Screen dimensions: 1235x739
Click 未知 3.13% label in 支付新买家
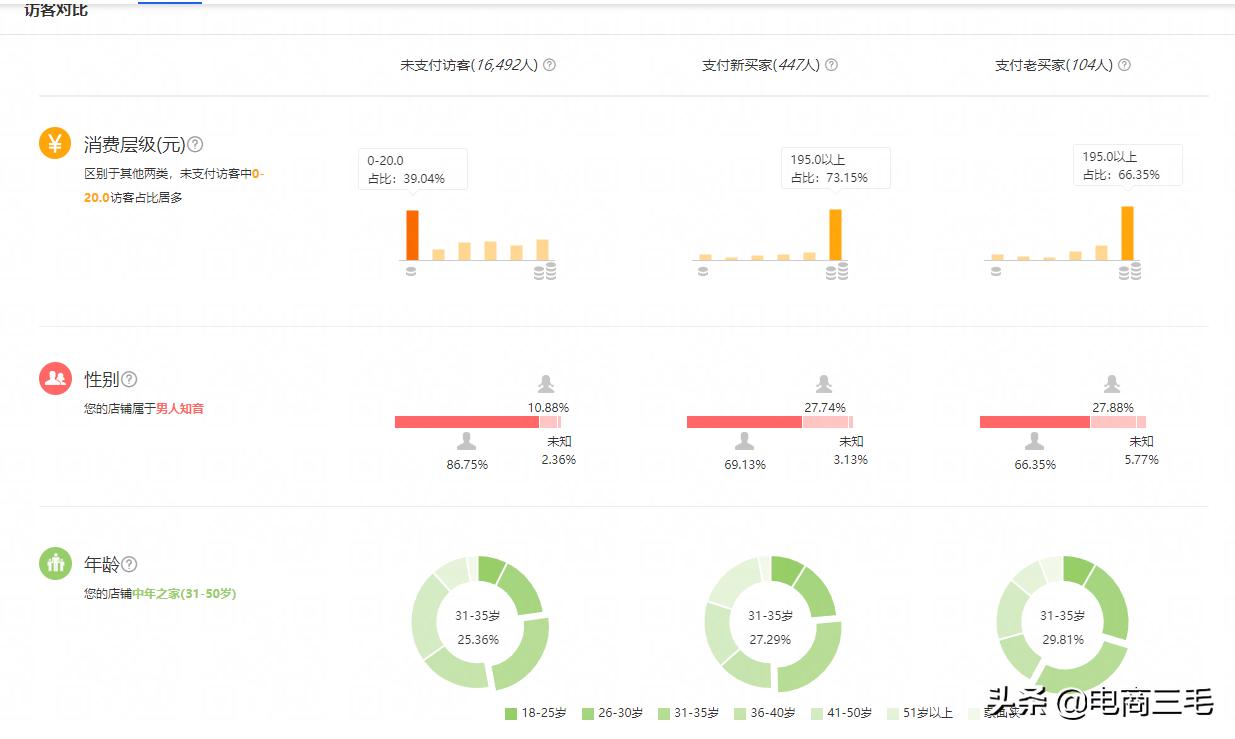[x=851, y=450]
